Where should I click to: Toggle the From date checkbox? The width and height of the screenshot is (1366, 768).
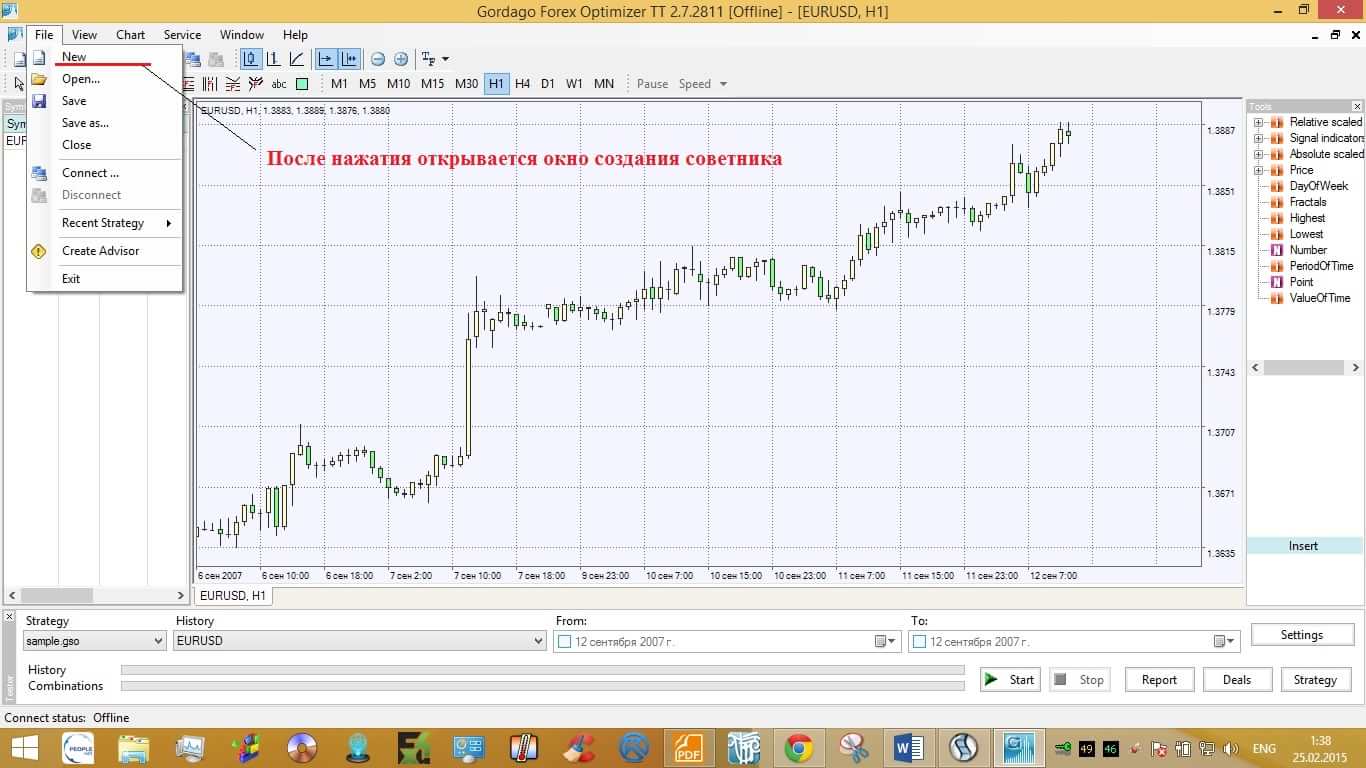[x=565, y=641]
